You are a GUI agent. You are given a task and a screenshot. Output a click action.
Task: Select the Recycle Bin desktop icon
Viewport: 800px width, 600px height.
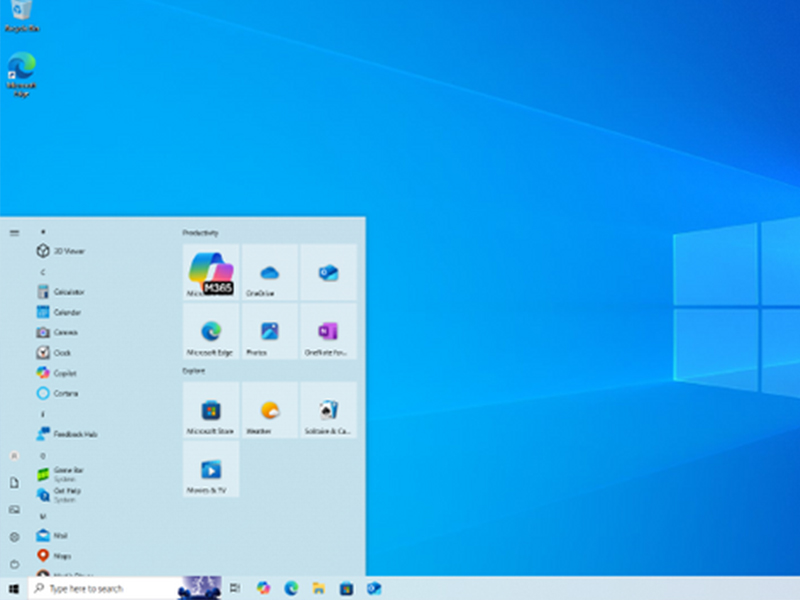tap(21, 16)
